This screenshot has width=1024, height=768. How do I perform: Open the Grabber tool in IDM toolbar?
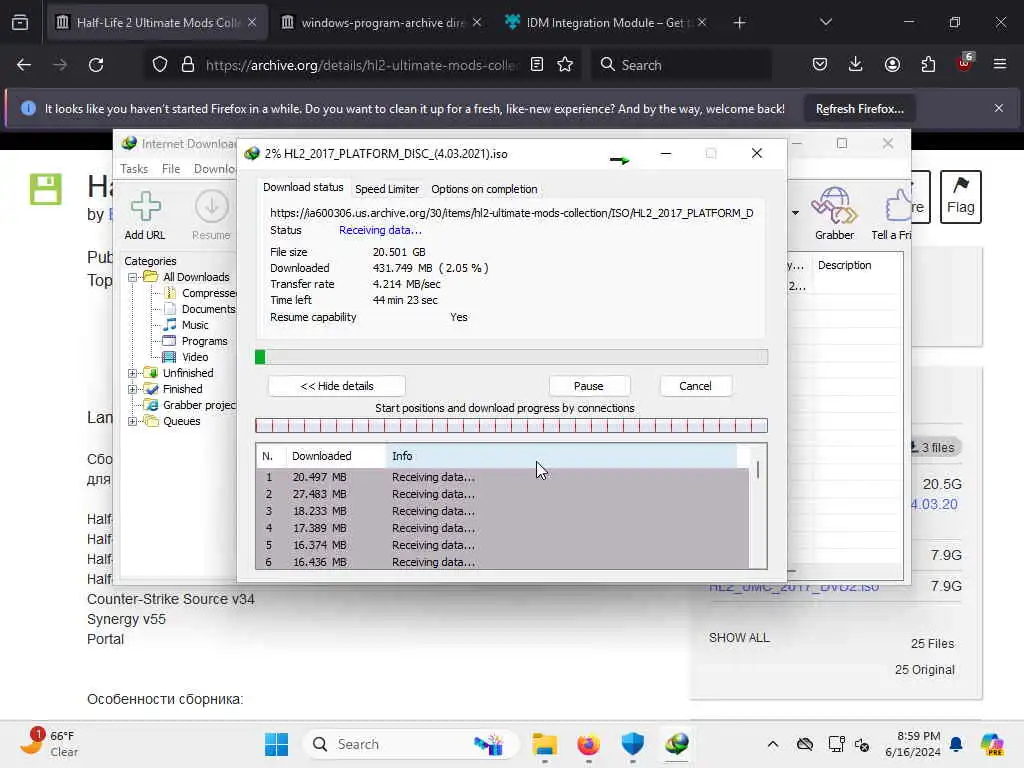click(x=834, y=205)
